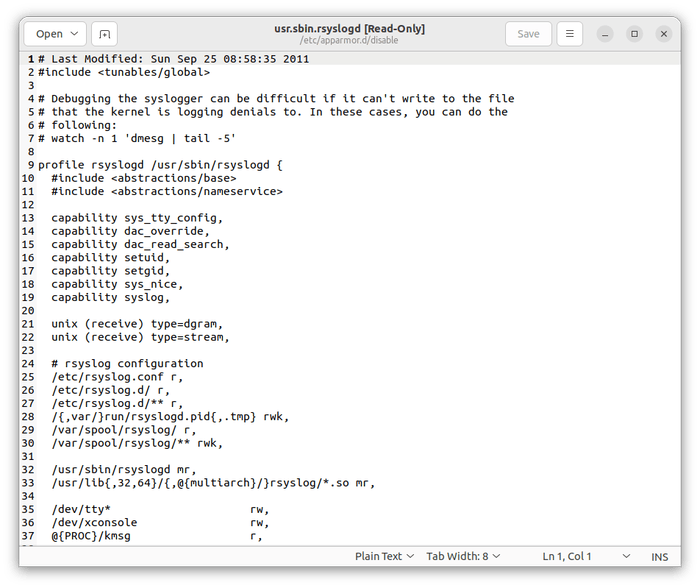The image size is (700, 588).
Task: Click the /etc/apparmor.d/disable path subtitle
Action: (x=349, y=40)
